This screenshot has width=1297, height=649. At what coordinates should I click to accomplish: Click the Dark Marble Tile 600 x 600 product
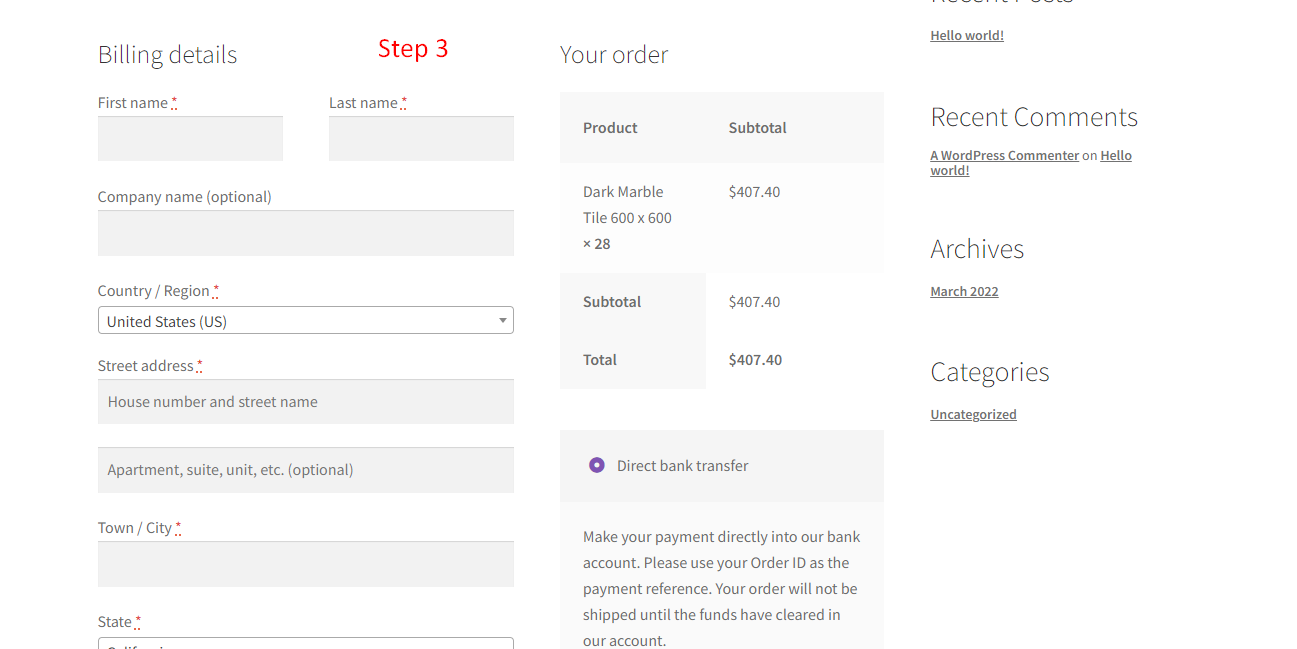click(627, 205)
